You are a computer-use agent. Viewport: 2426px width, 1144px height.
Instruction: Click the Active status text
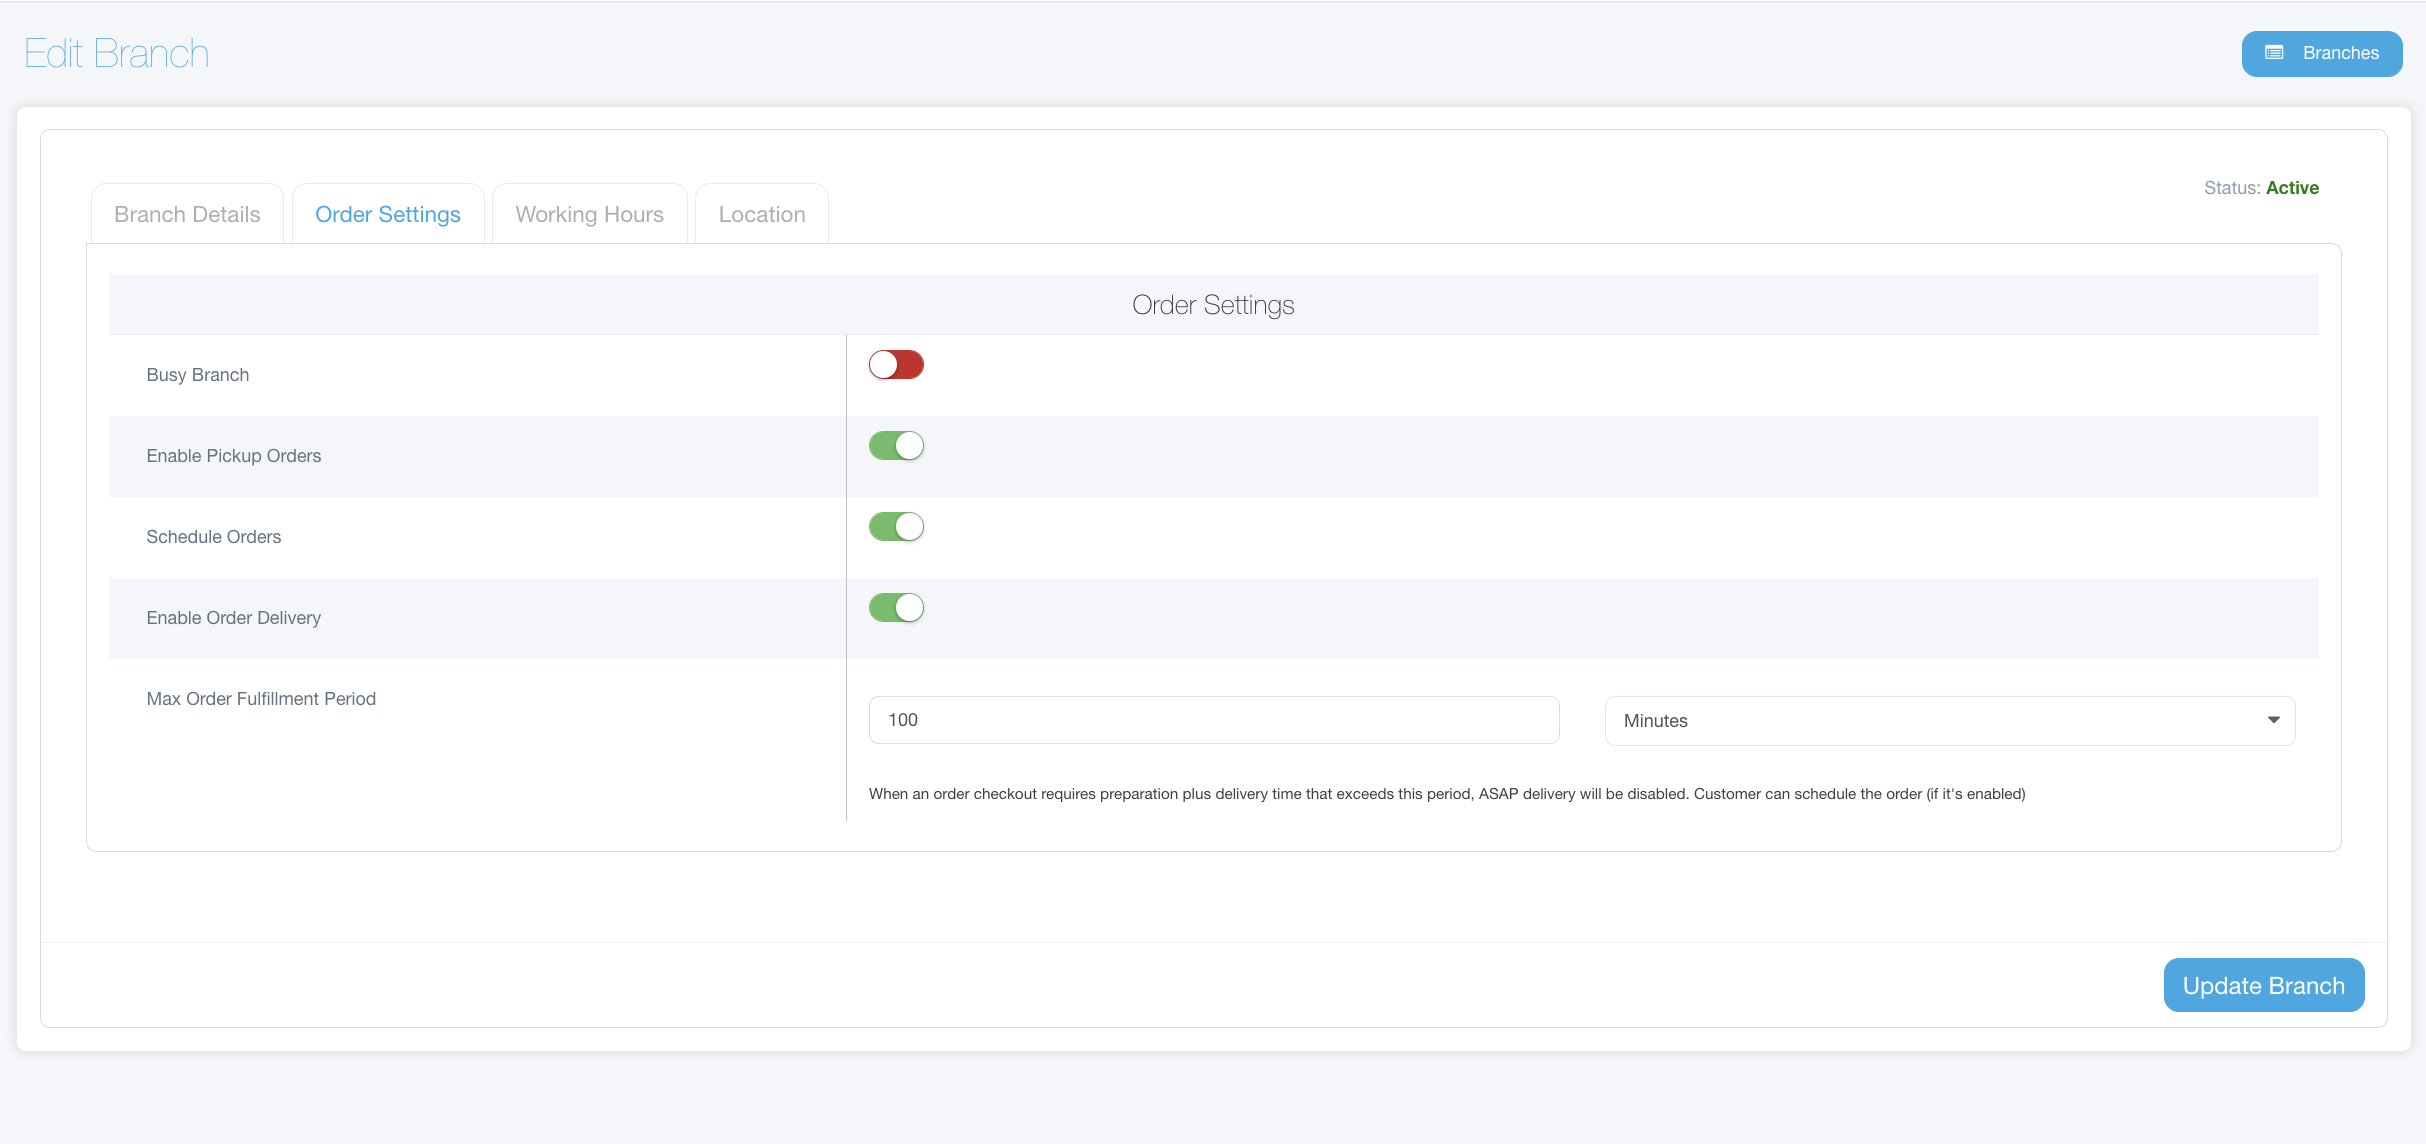click(x=2292, y=188)
